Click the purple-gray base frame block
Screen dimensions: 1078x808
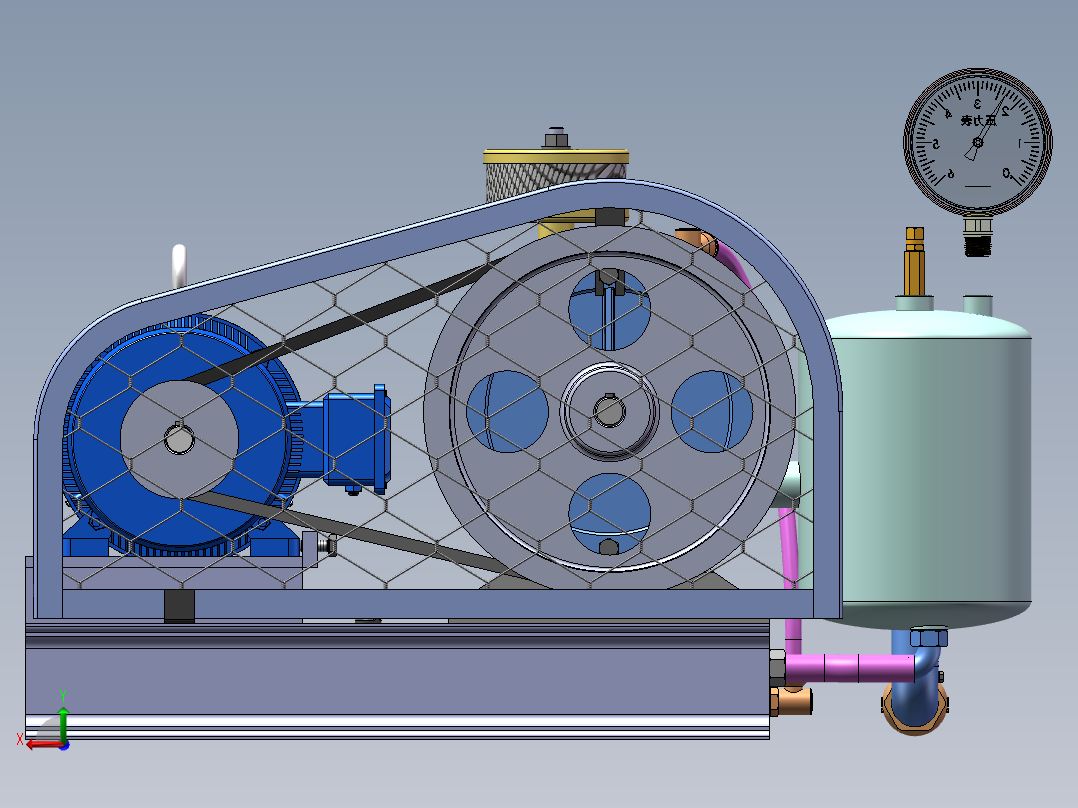coord(397,681)
